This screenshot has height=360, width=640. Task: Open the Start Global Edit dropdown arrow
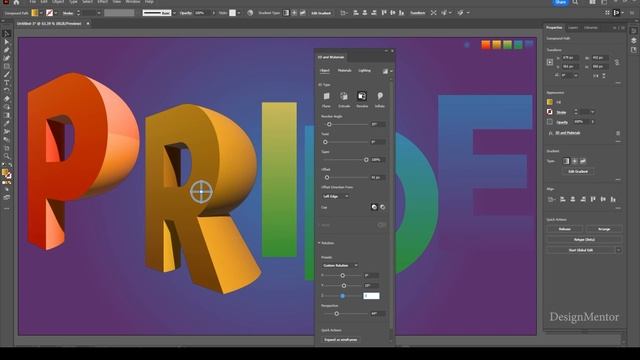(x=618, y=250)
